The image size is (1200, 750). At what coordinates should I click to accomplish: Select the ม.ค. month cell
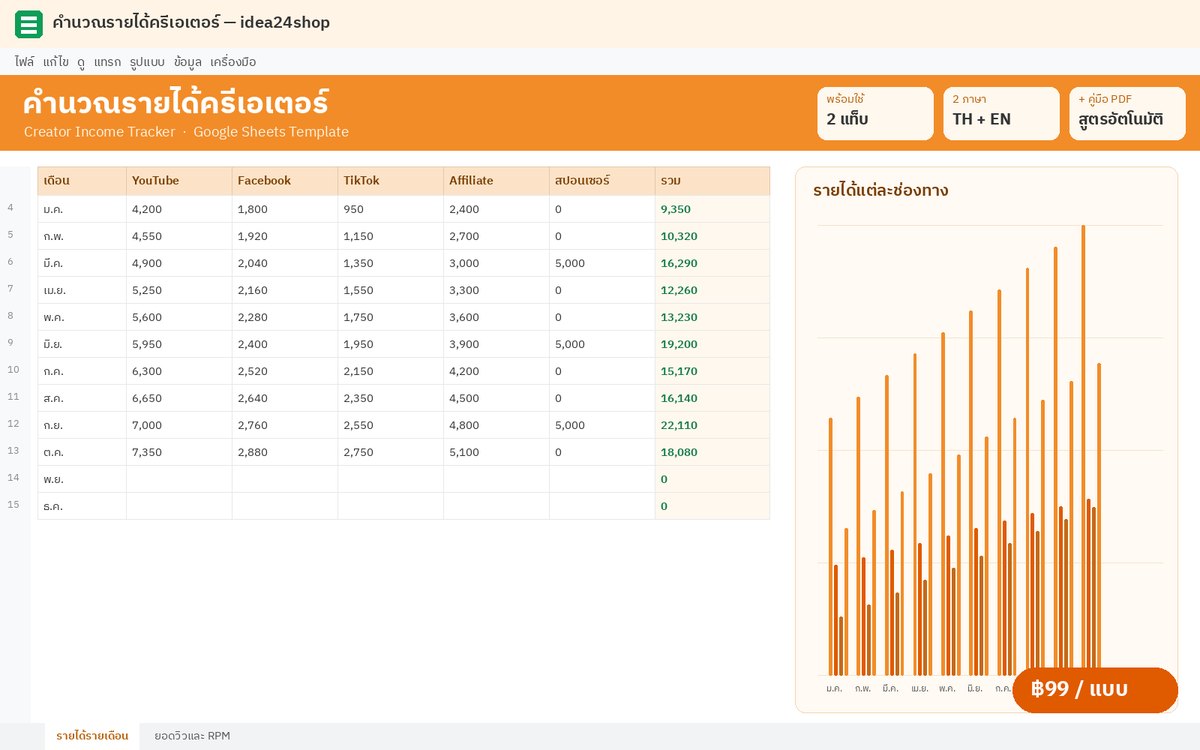coord(82,209)
